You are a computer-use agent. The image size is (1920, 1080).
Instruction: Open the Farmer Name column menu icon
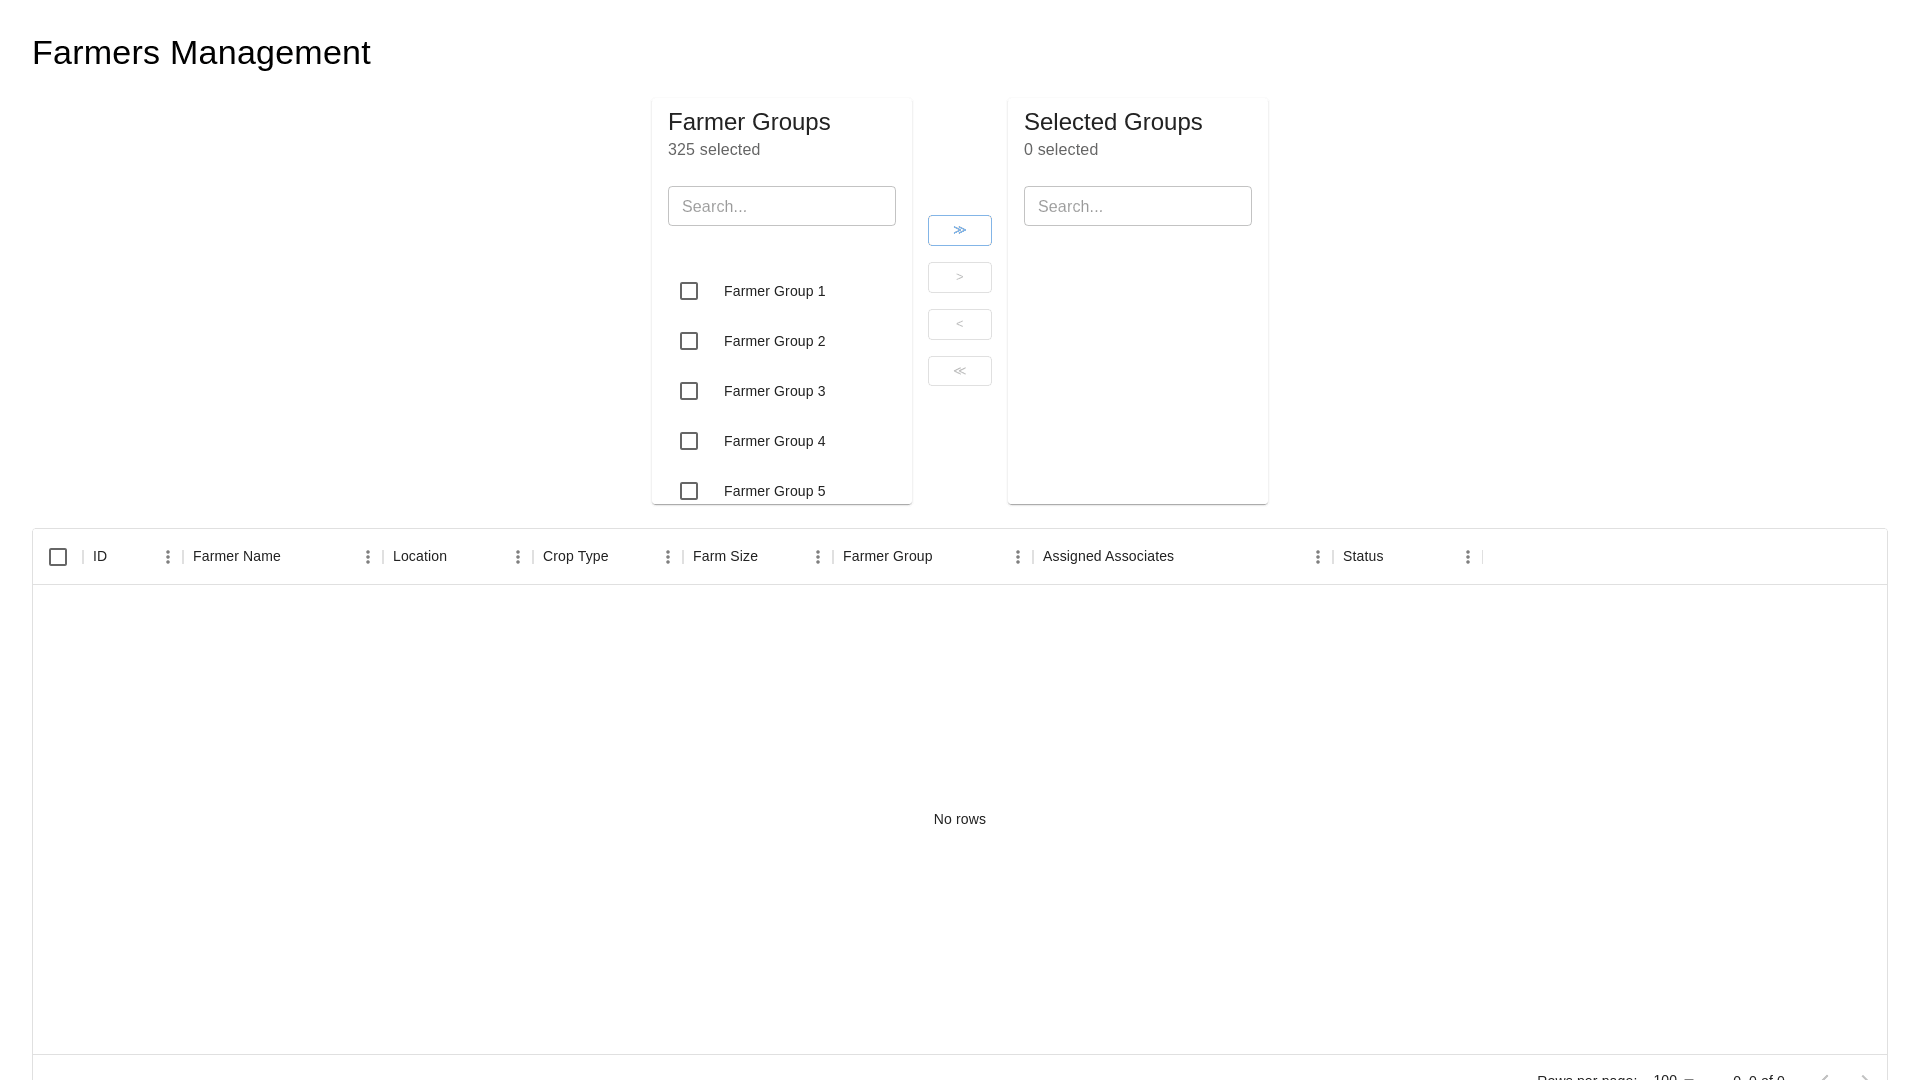click(368, 557)
